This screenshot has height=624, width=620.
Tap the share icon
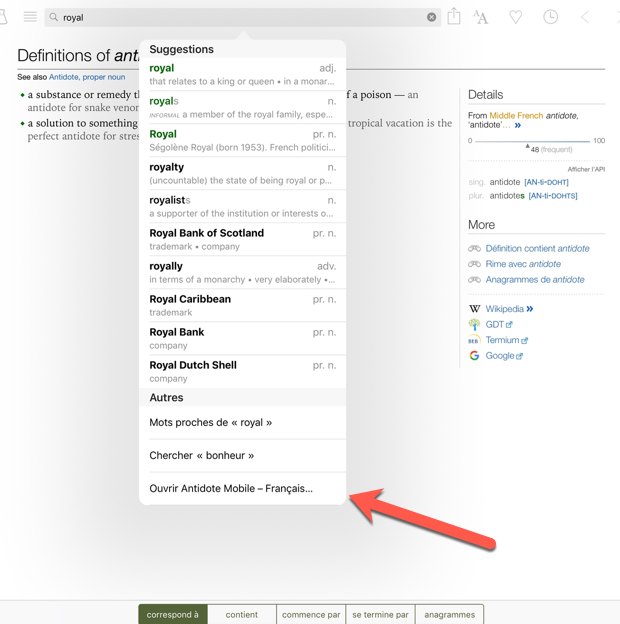pos(454,16)
